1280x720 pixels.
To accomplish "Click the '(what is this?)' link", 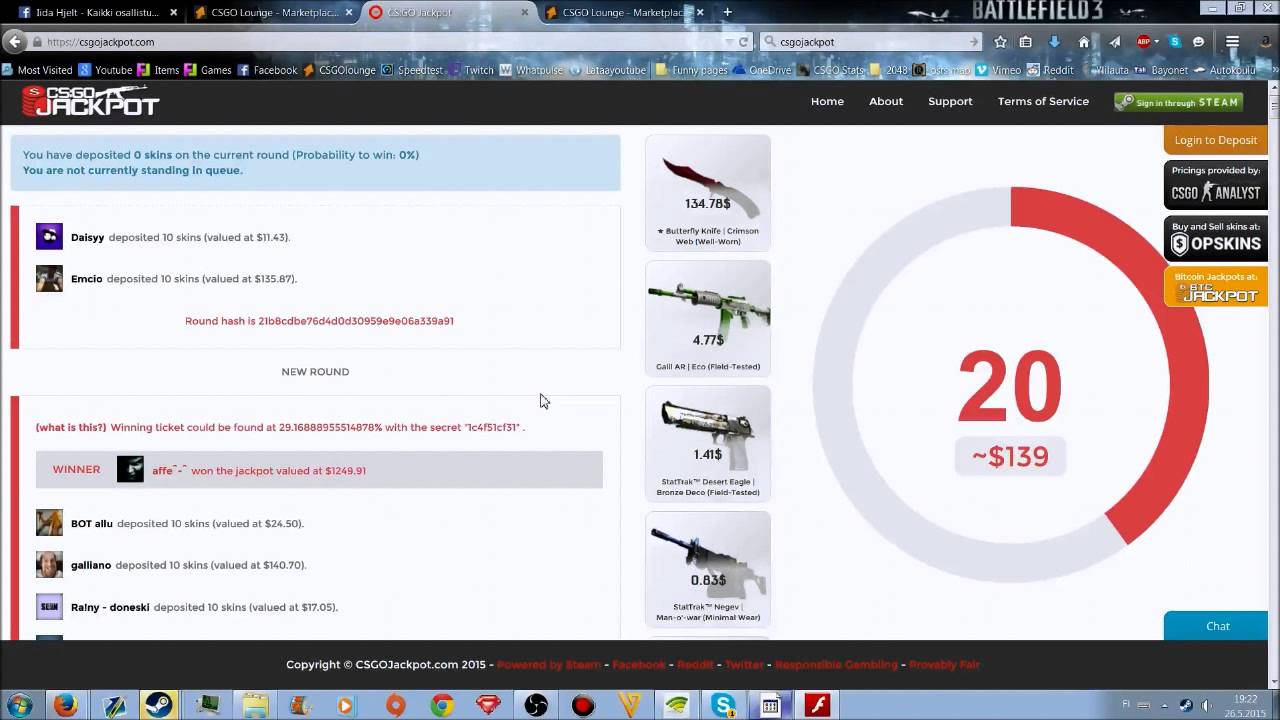I will coord(71,427).
